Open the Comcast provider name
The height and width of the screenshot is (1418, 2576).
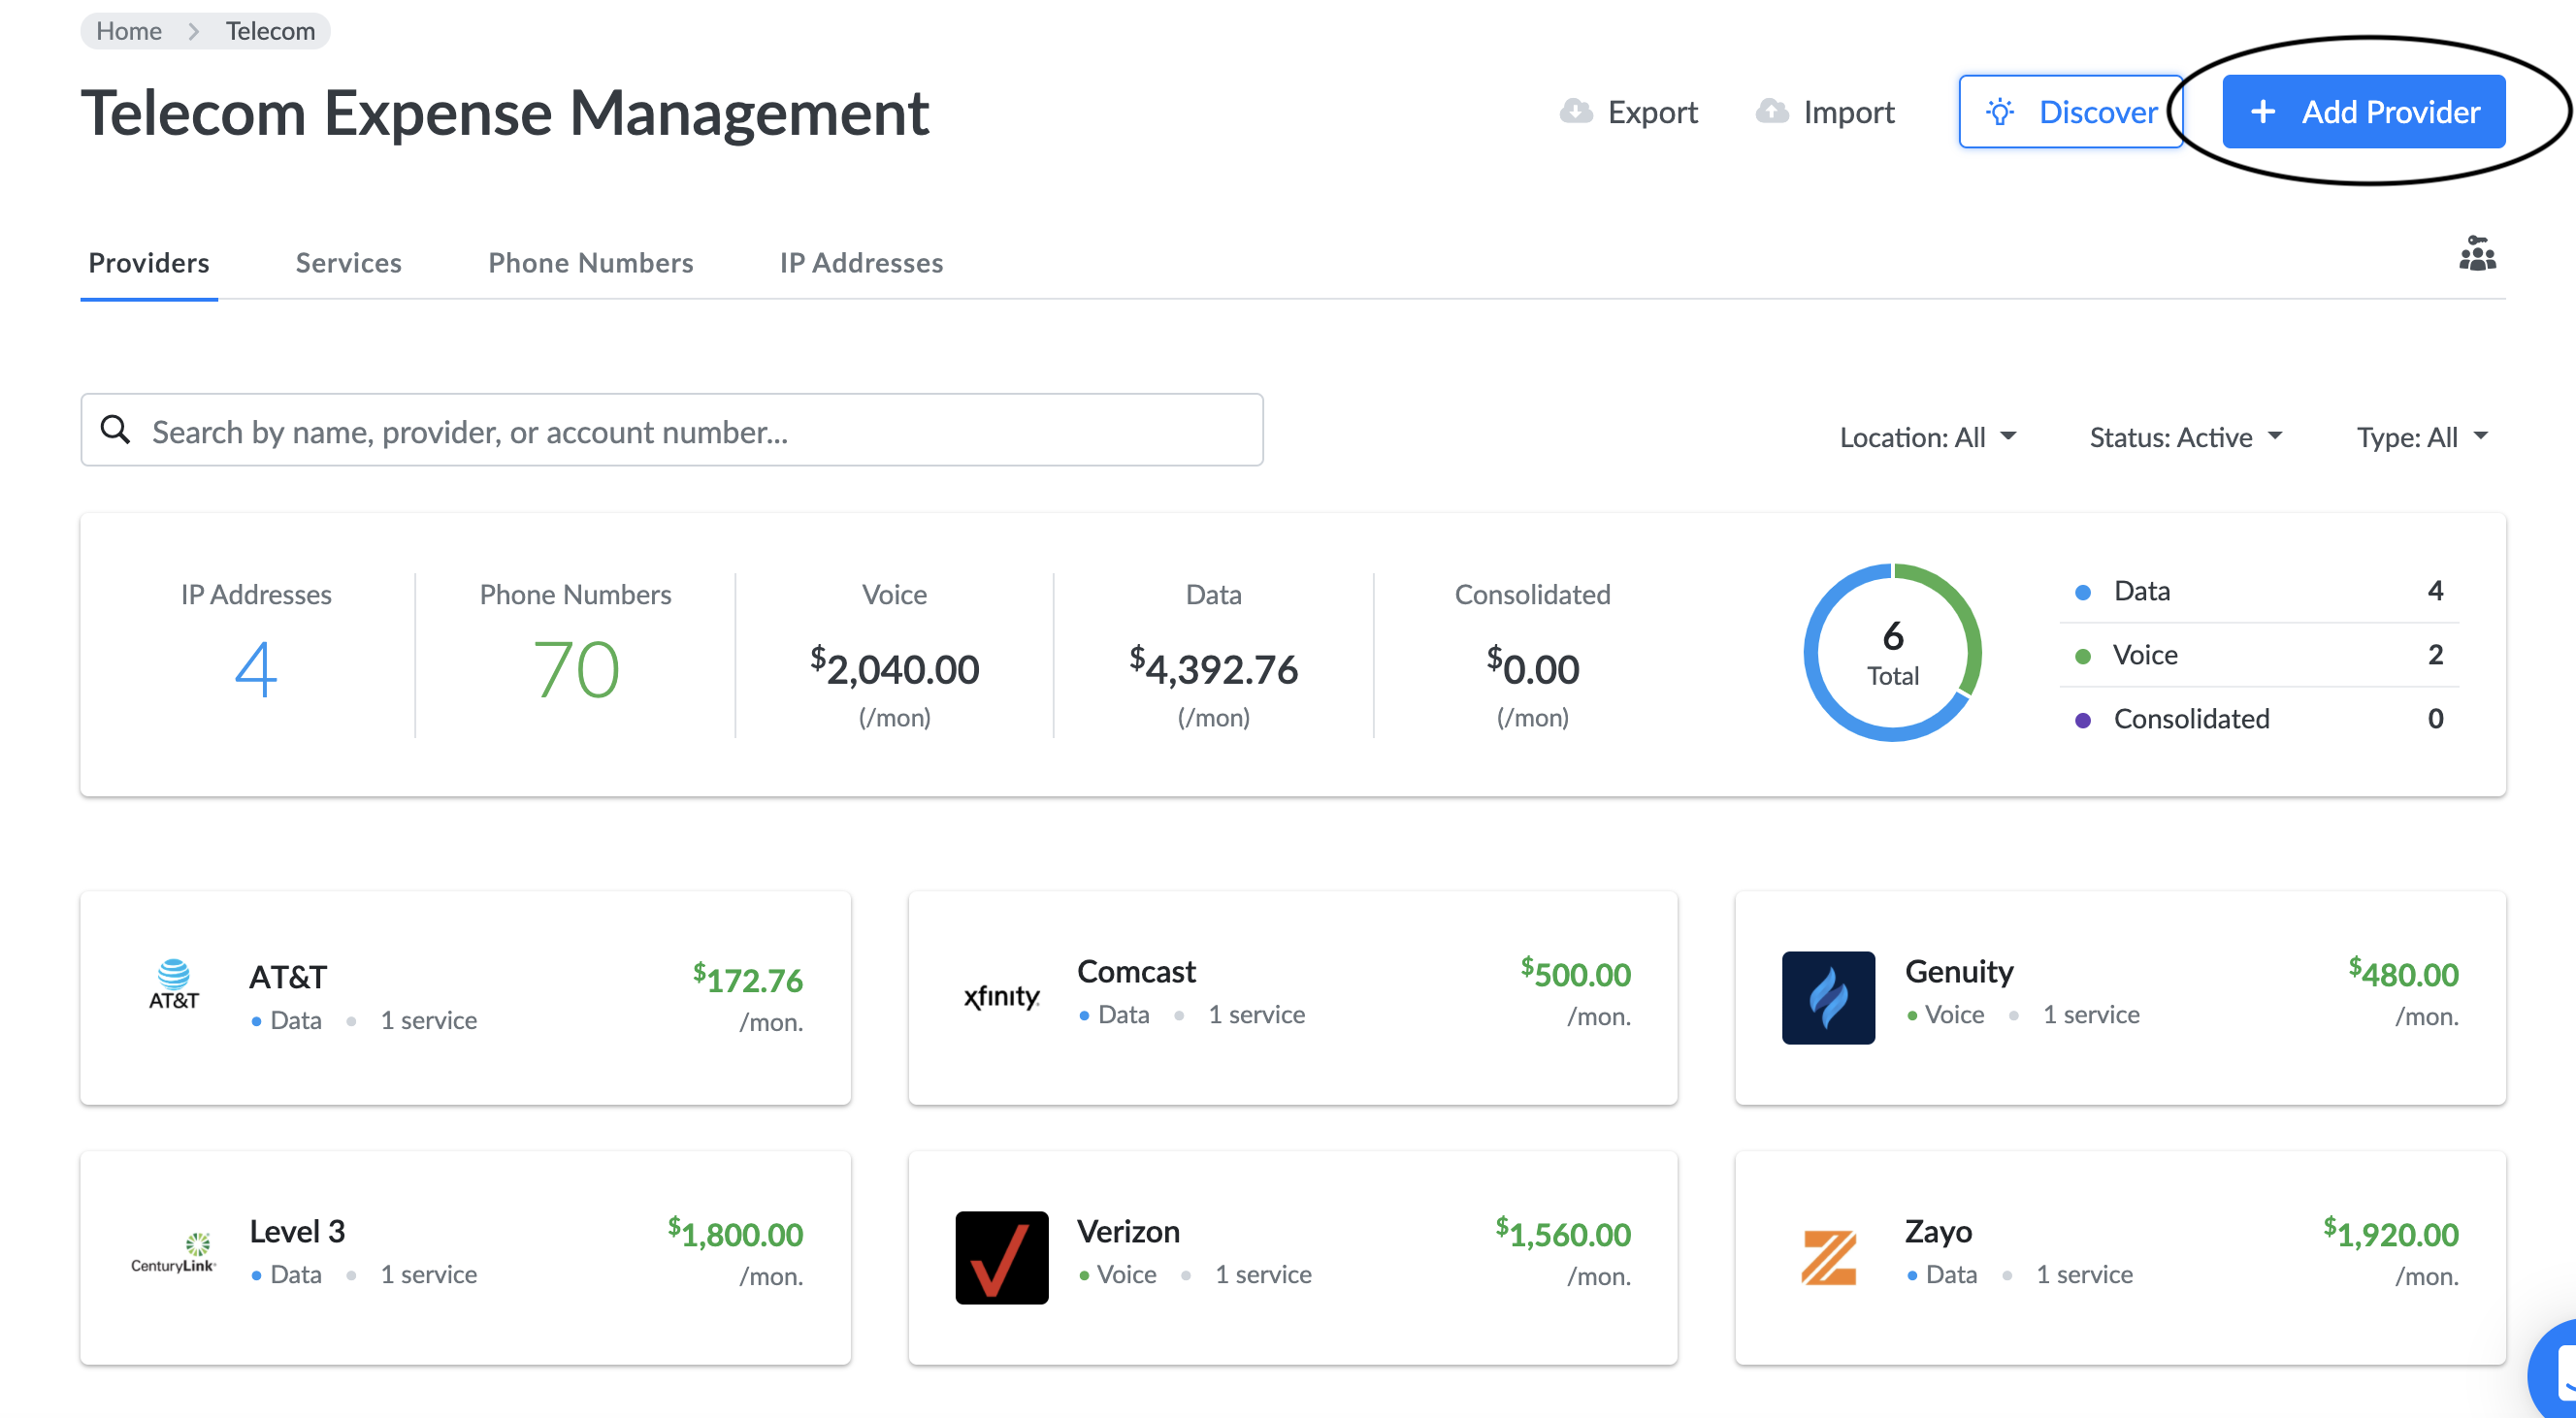pyautogui.click(x=1136, y=971)
